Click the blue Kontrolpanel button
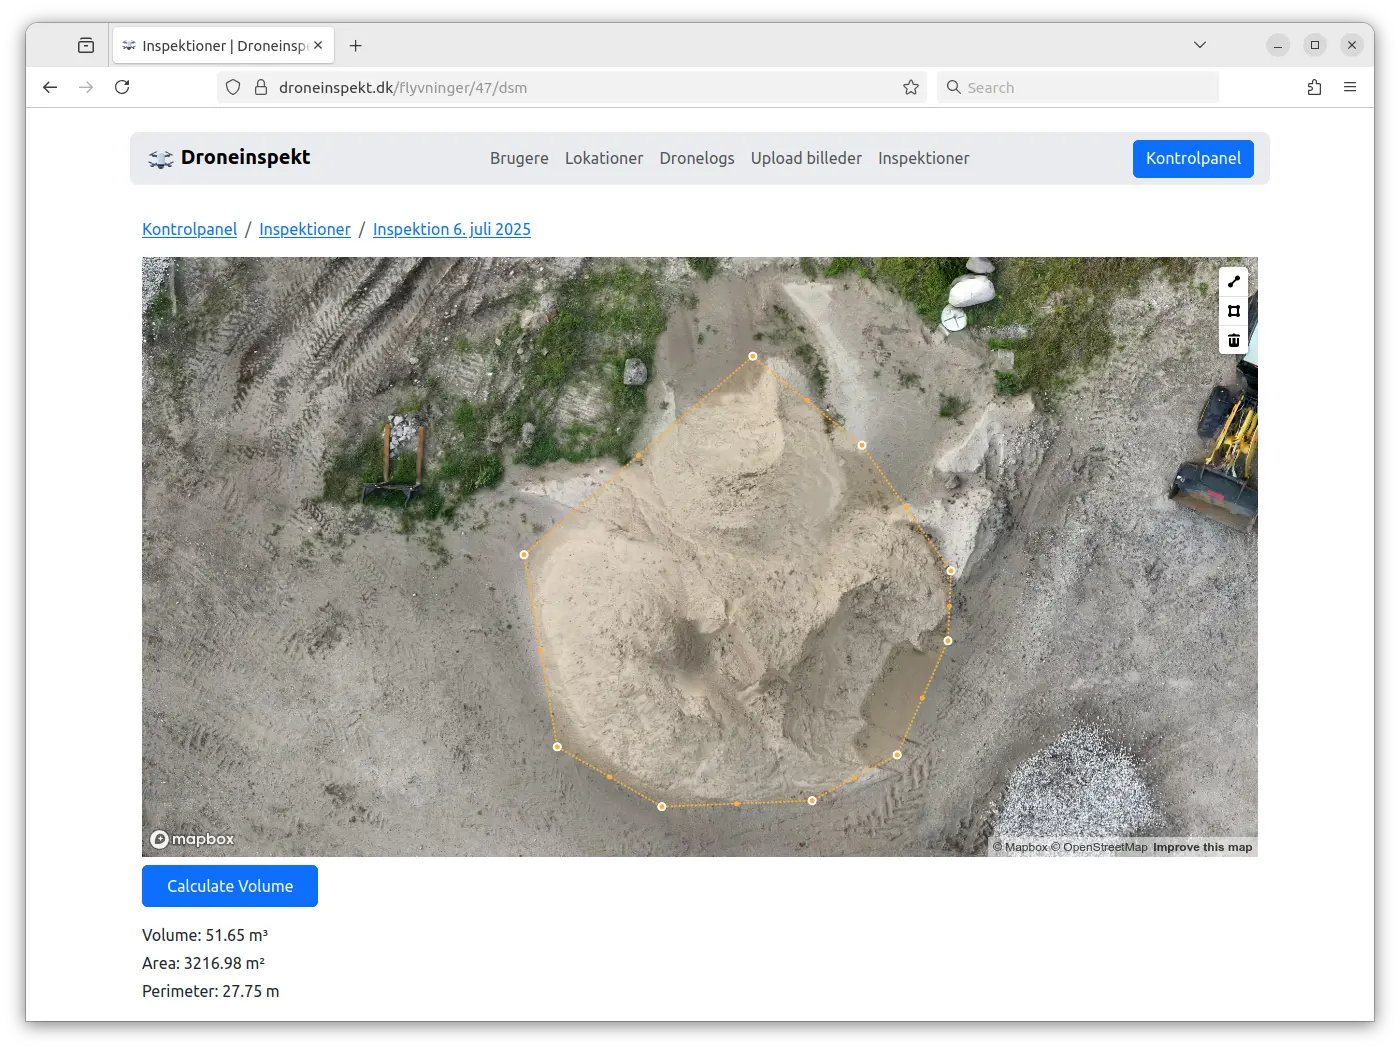1400x1050 pixels. [1192, 158]
